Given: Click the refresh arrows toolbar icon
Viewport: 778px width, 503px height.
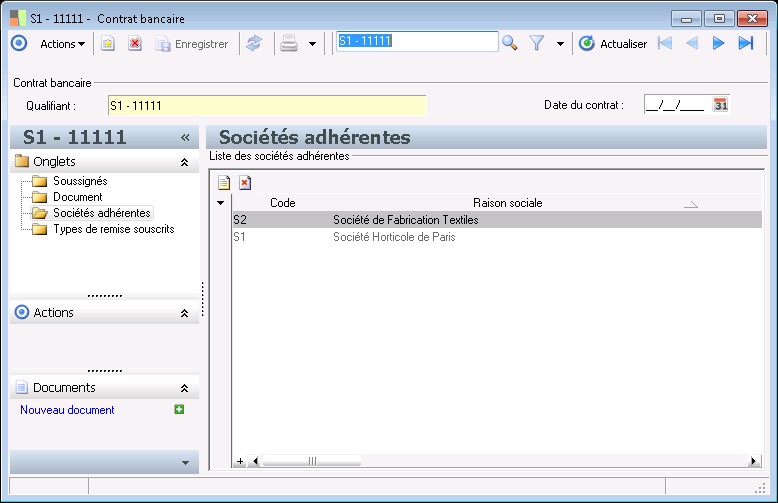Looking at the screenshot, I should click(x=254, y=44).
